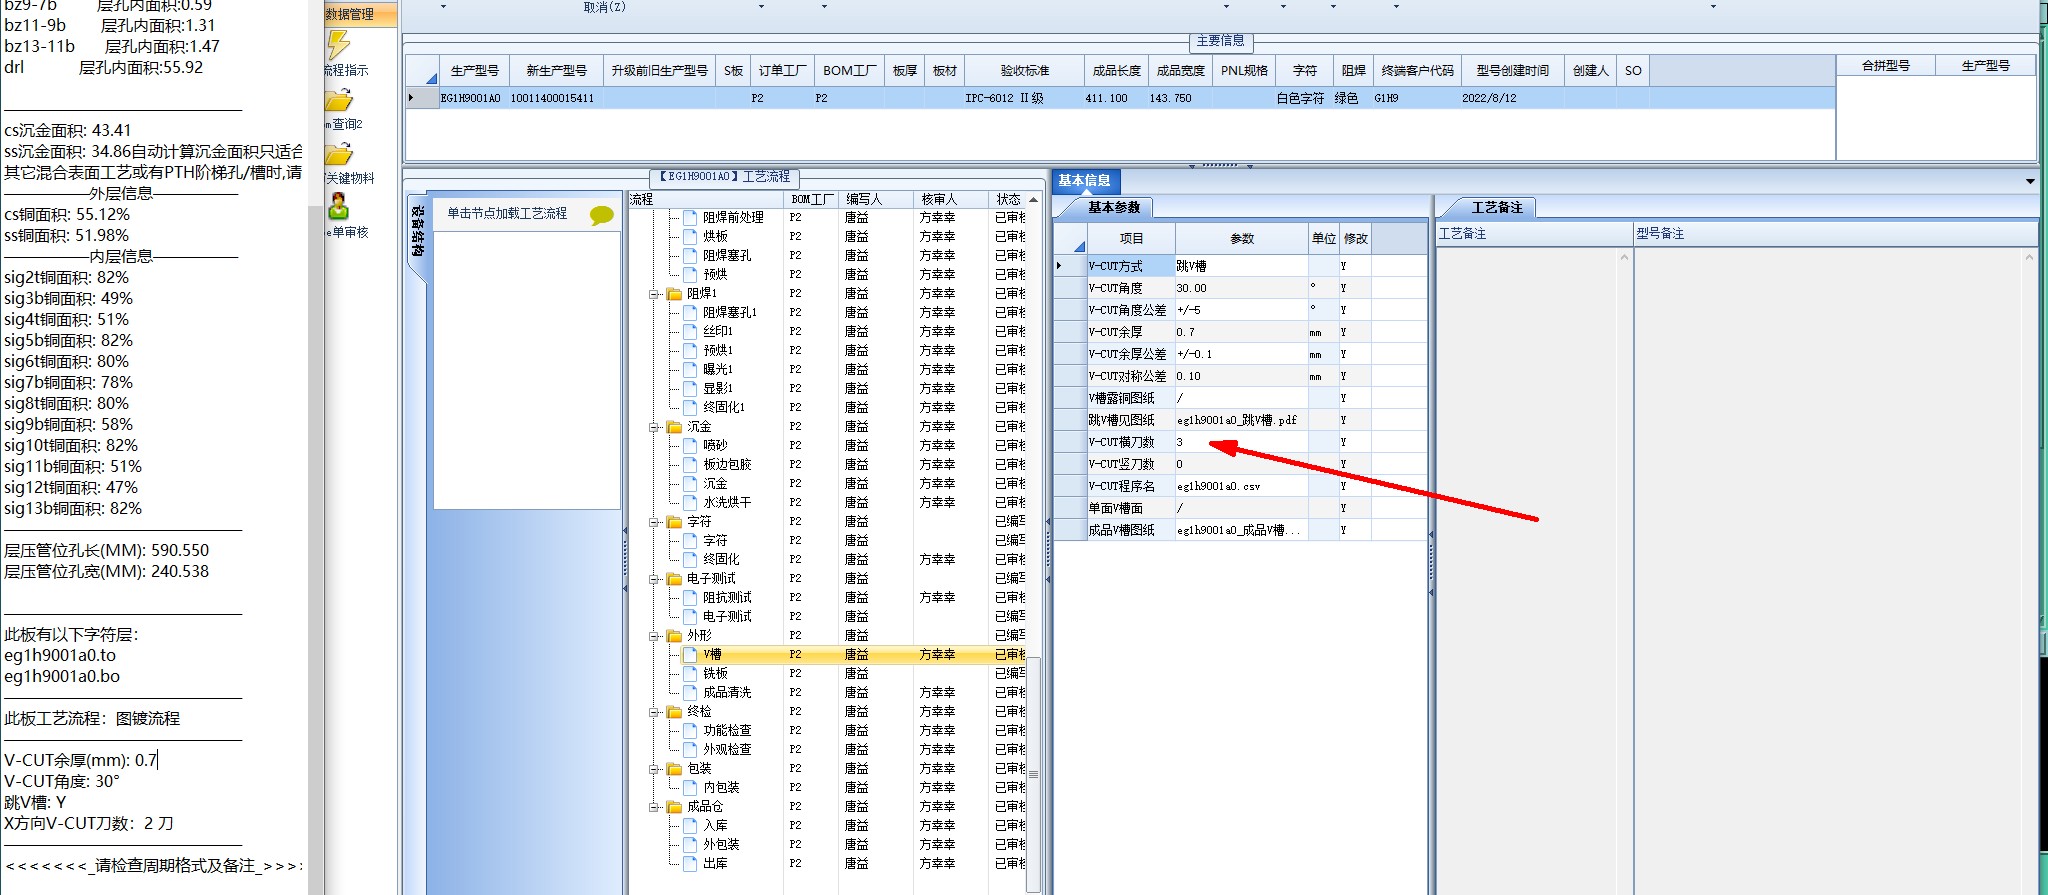Image resolution: width=2048 pixels, height=895 pixels.
Task: Click the process tree scroll-up arrow
Action: [1034, 200]
